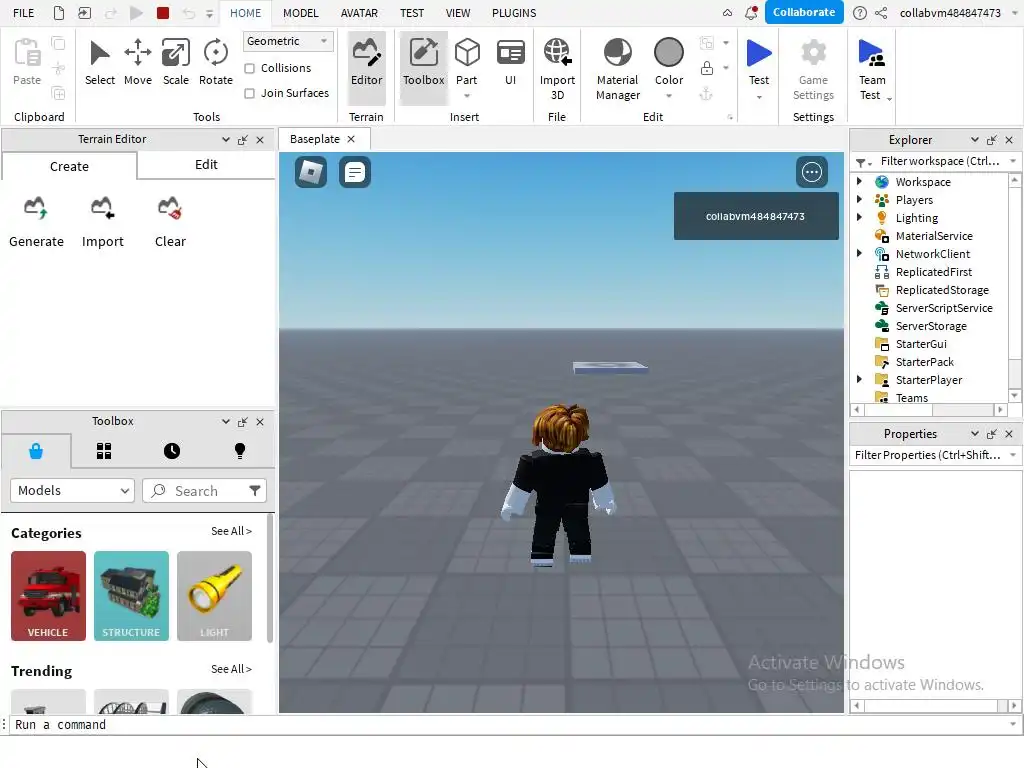Stop the simulation with red square
The width and height of the screenshot is (1024, 768).
[163, 12]
